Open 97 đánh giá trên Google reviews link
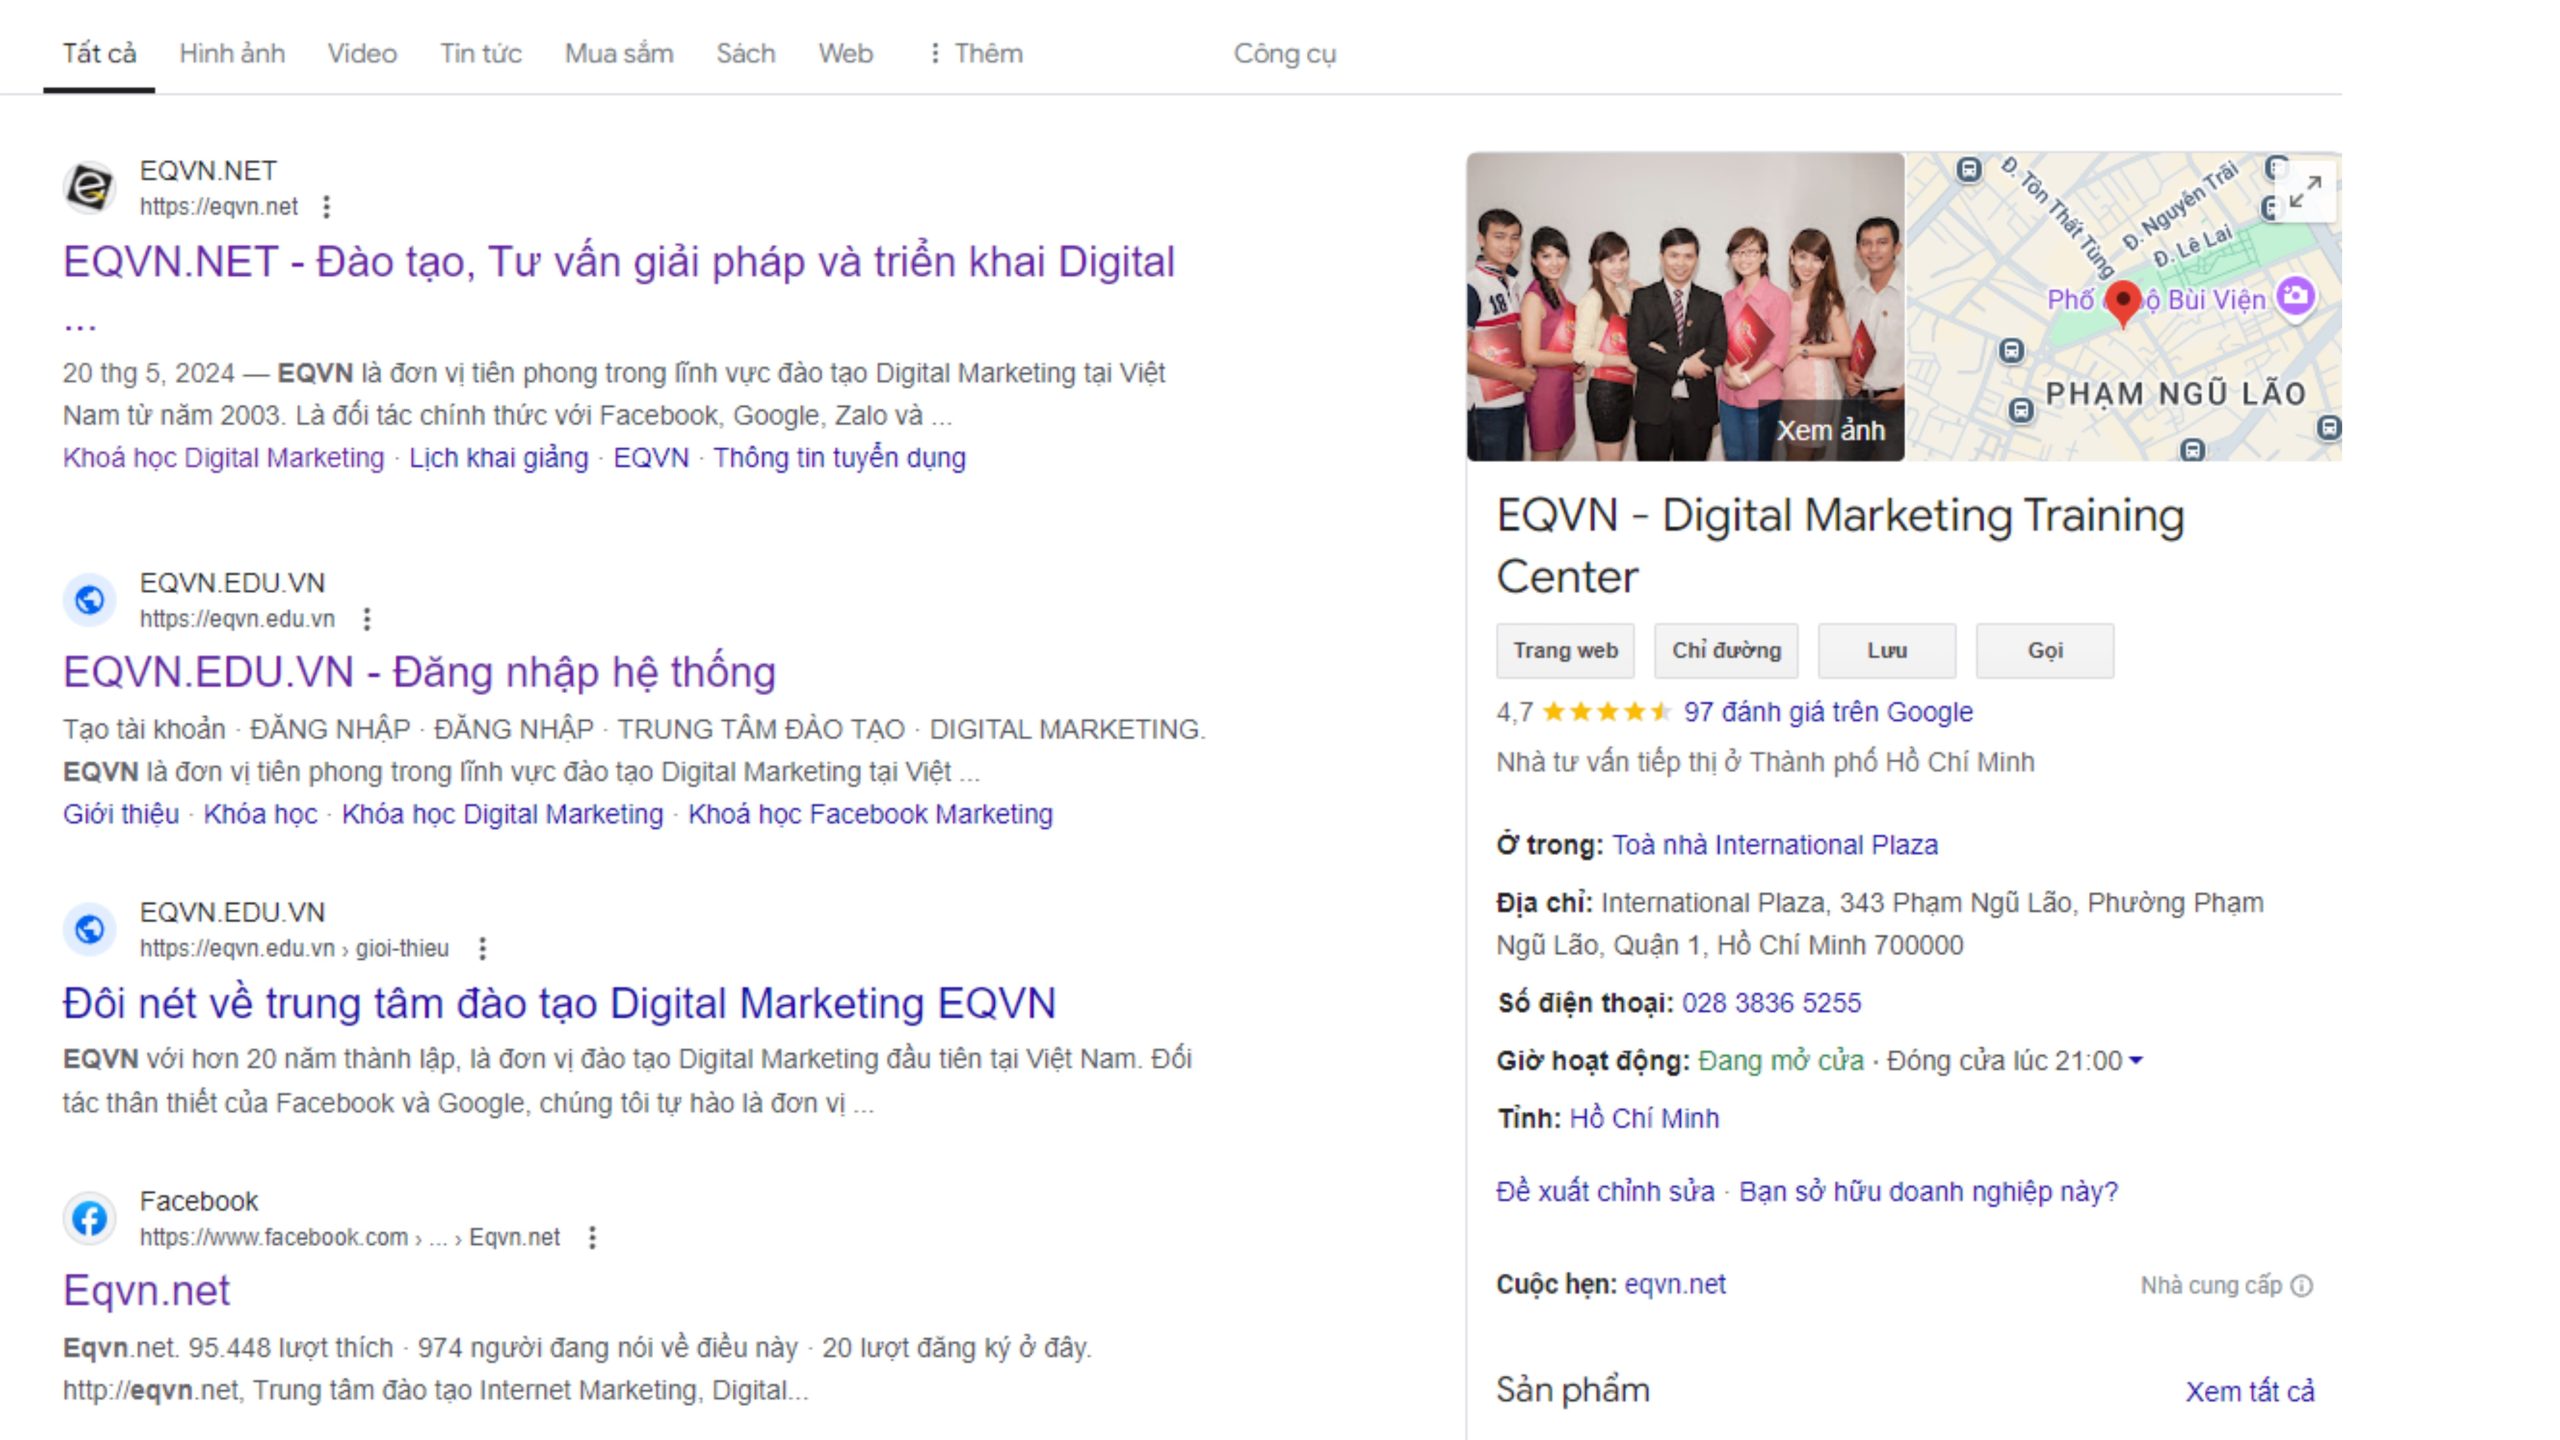Screen dimensions: 2560x1440 [x=1827, y=712]
